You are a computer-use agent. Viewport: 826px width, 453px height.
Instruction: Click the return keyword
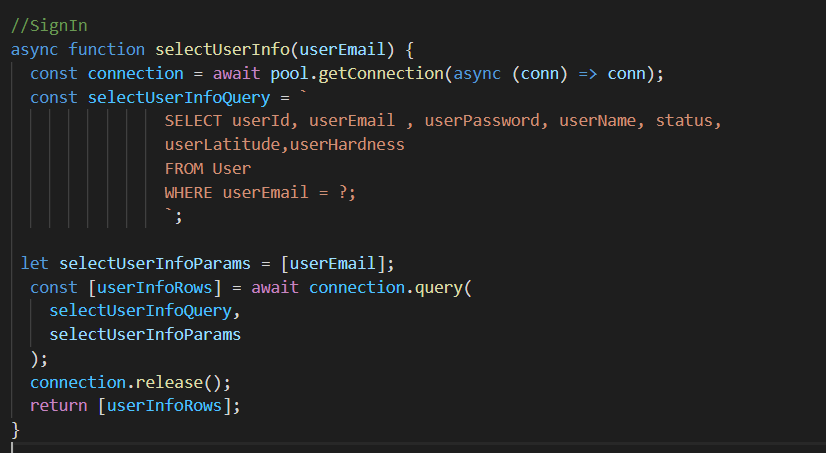click(x=58, y=406)
